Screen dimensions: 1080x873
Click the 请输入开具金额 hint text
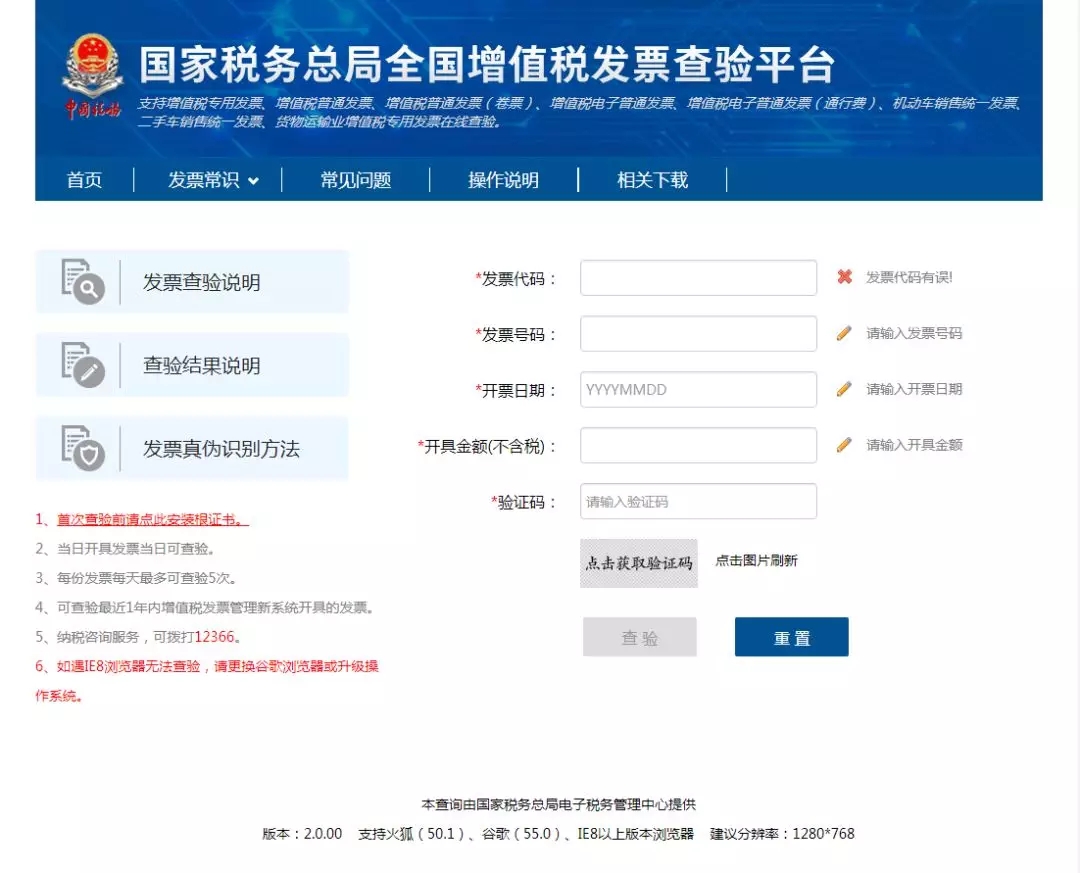pyautogui.click(x=914, y=445)
